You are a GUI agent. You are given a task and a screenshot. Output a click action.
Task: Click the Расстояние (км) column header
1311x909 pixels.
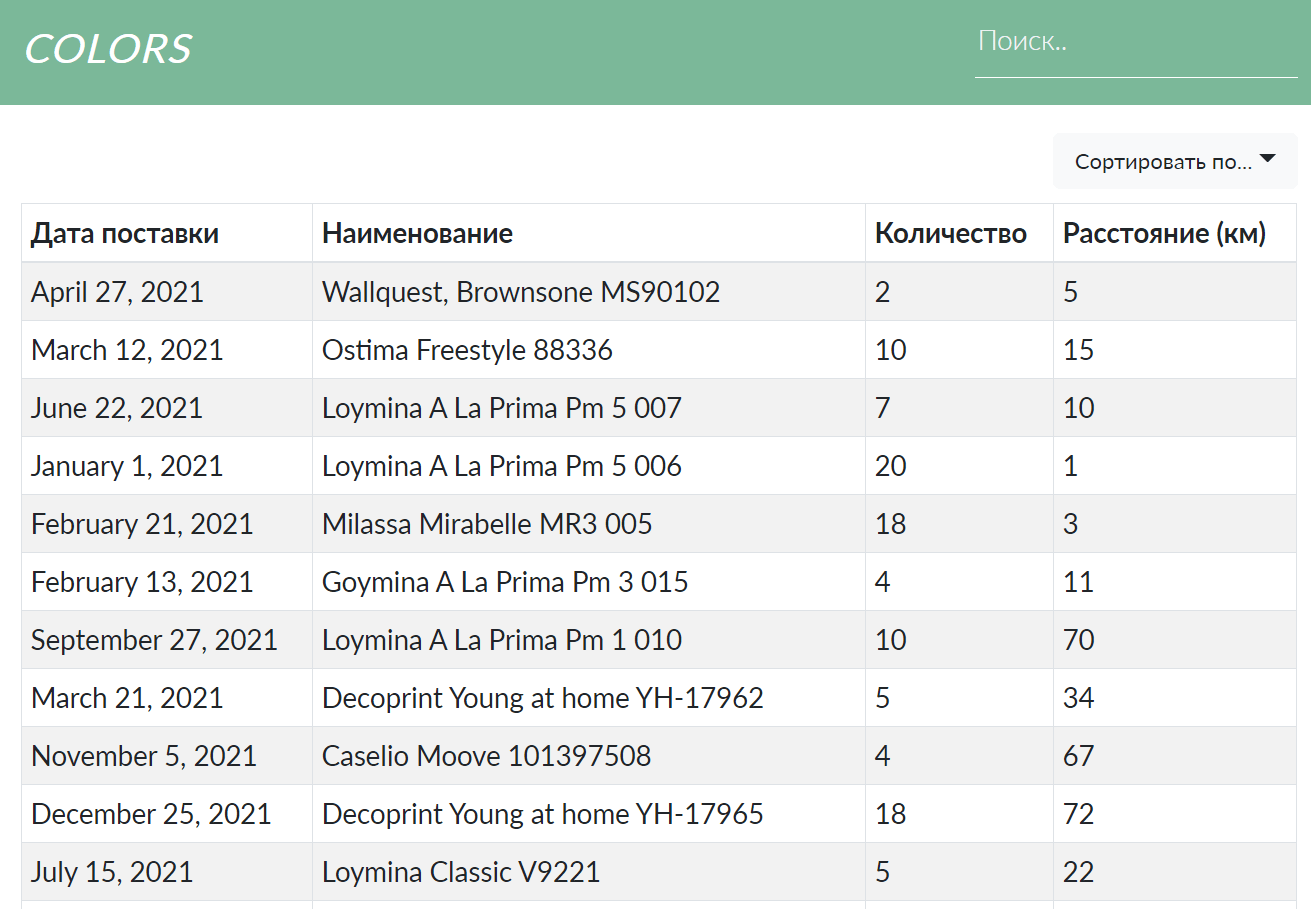pos(1175,233)
